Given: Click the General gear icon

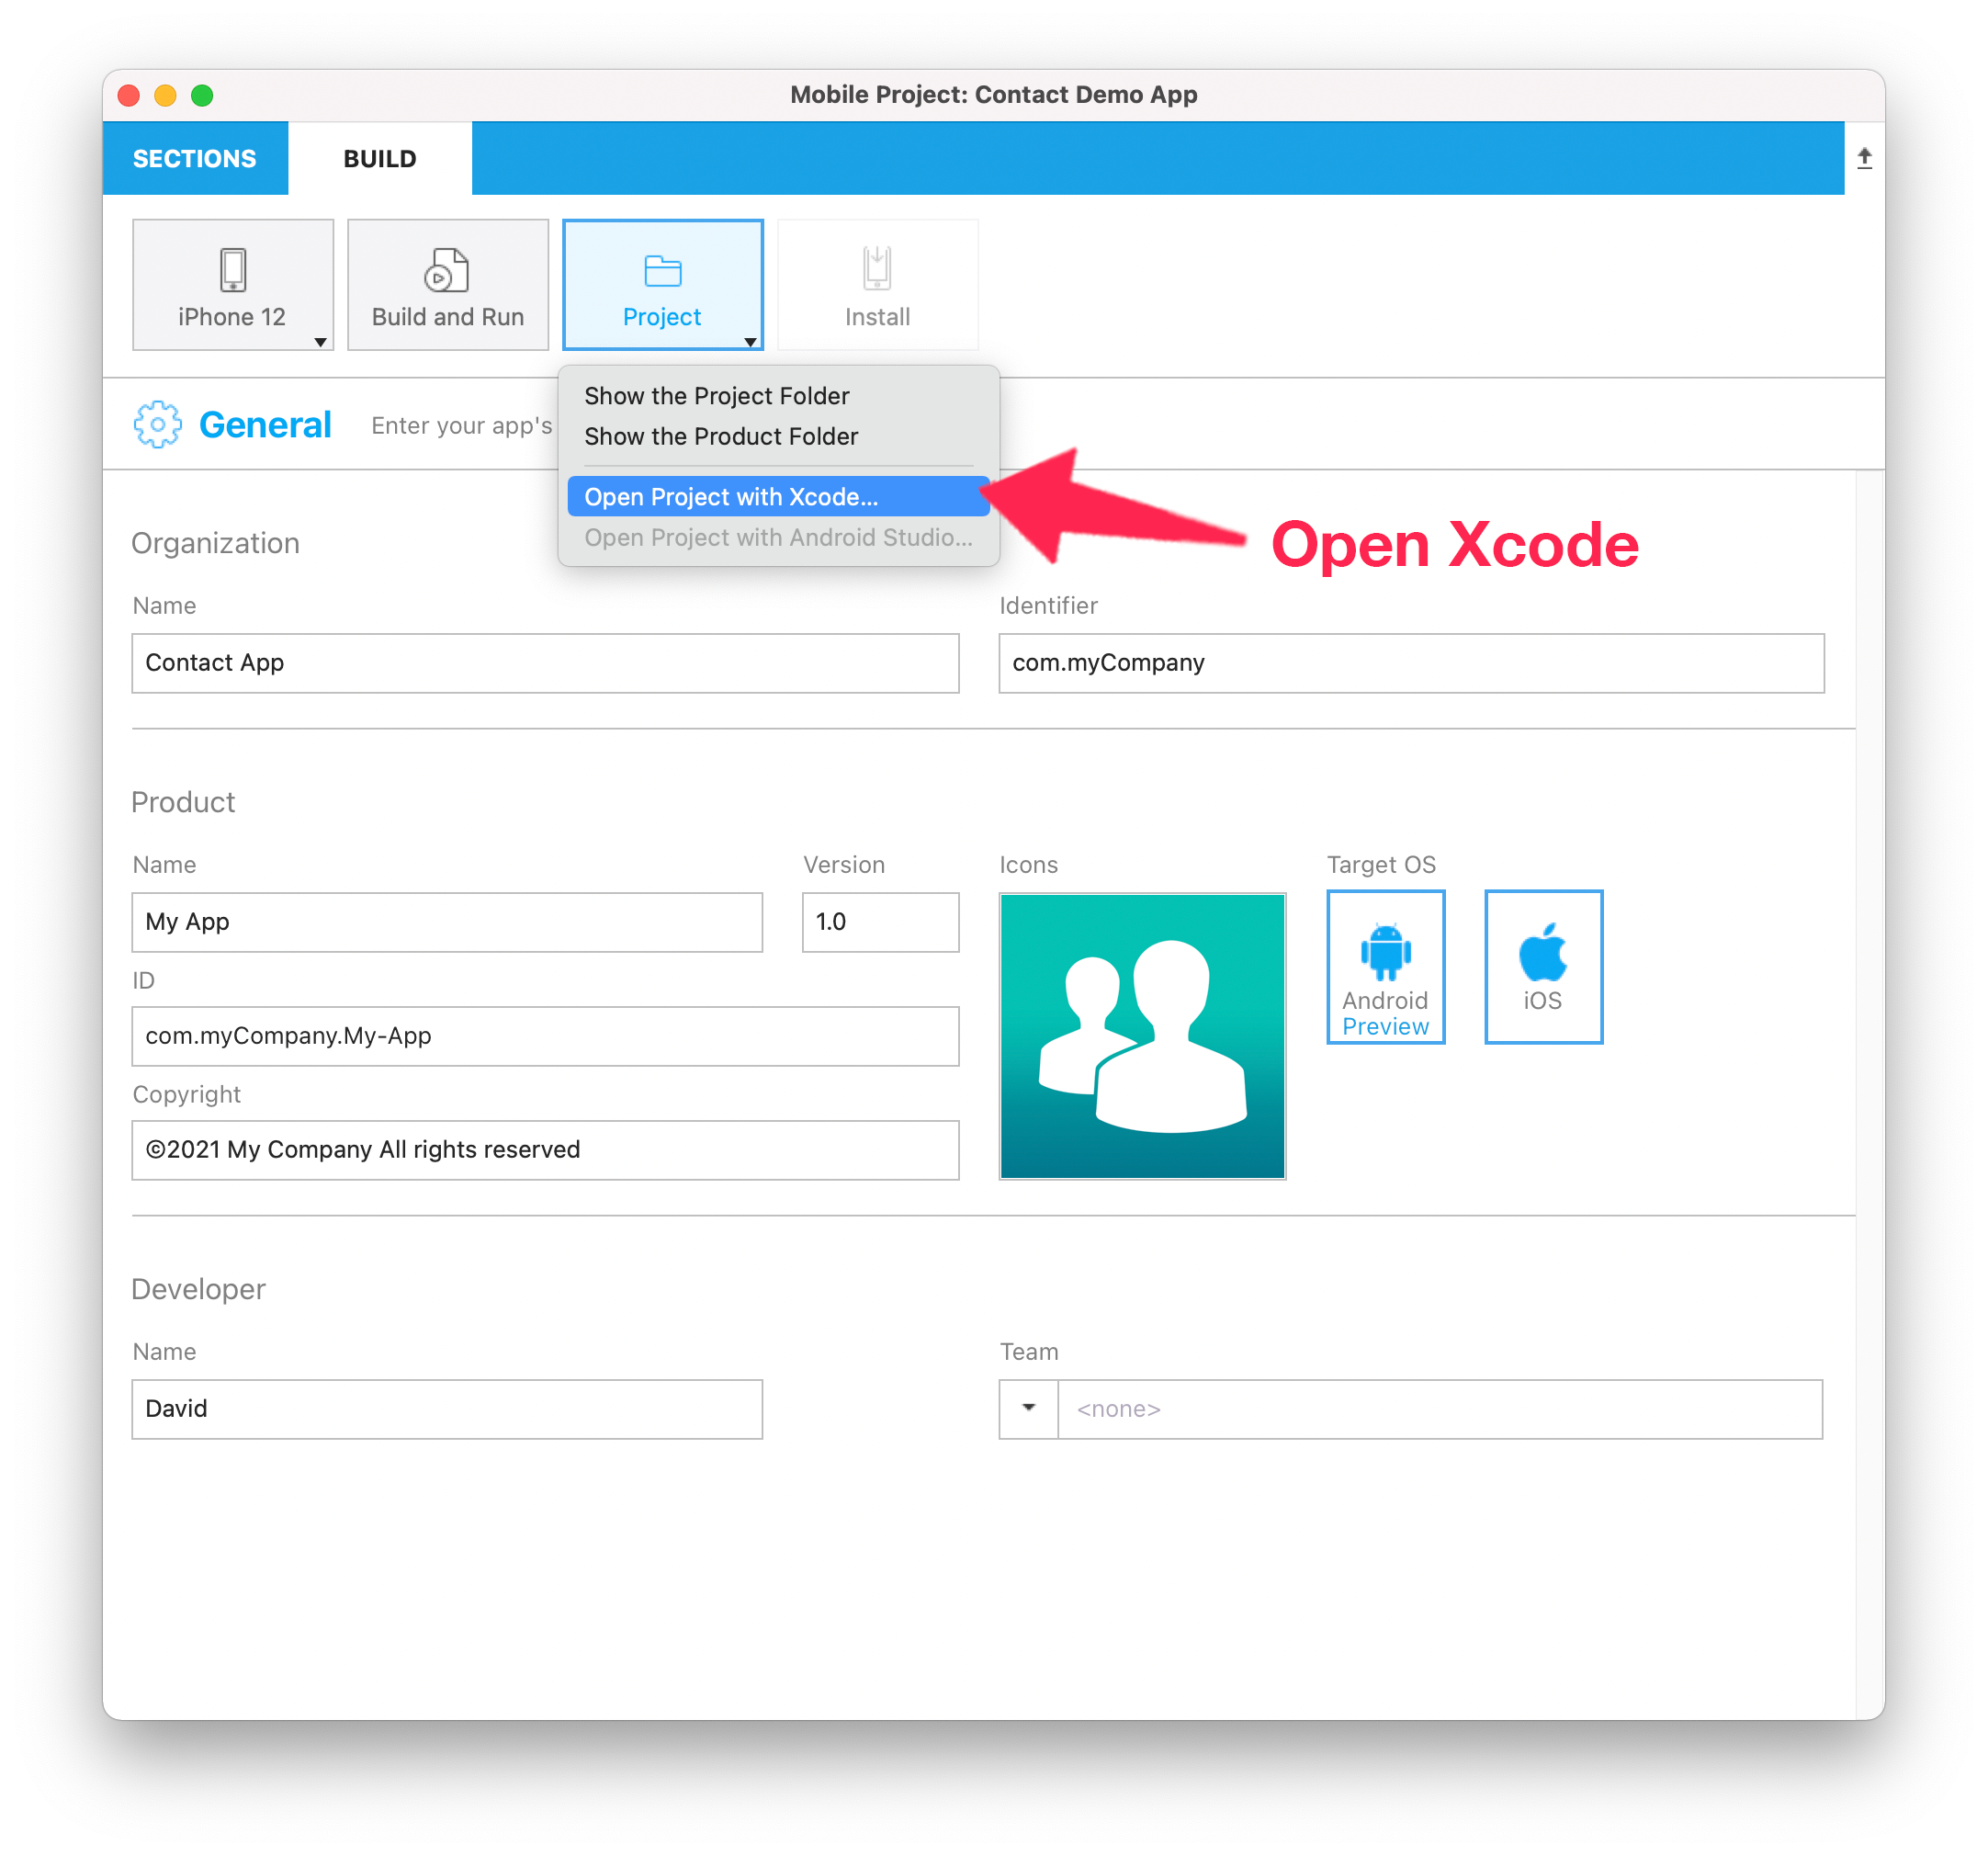Looking at the screenshot, I should coord(157,424).
